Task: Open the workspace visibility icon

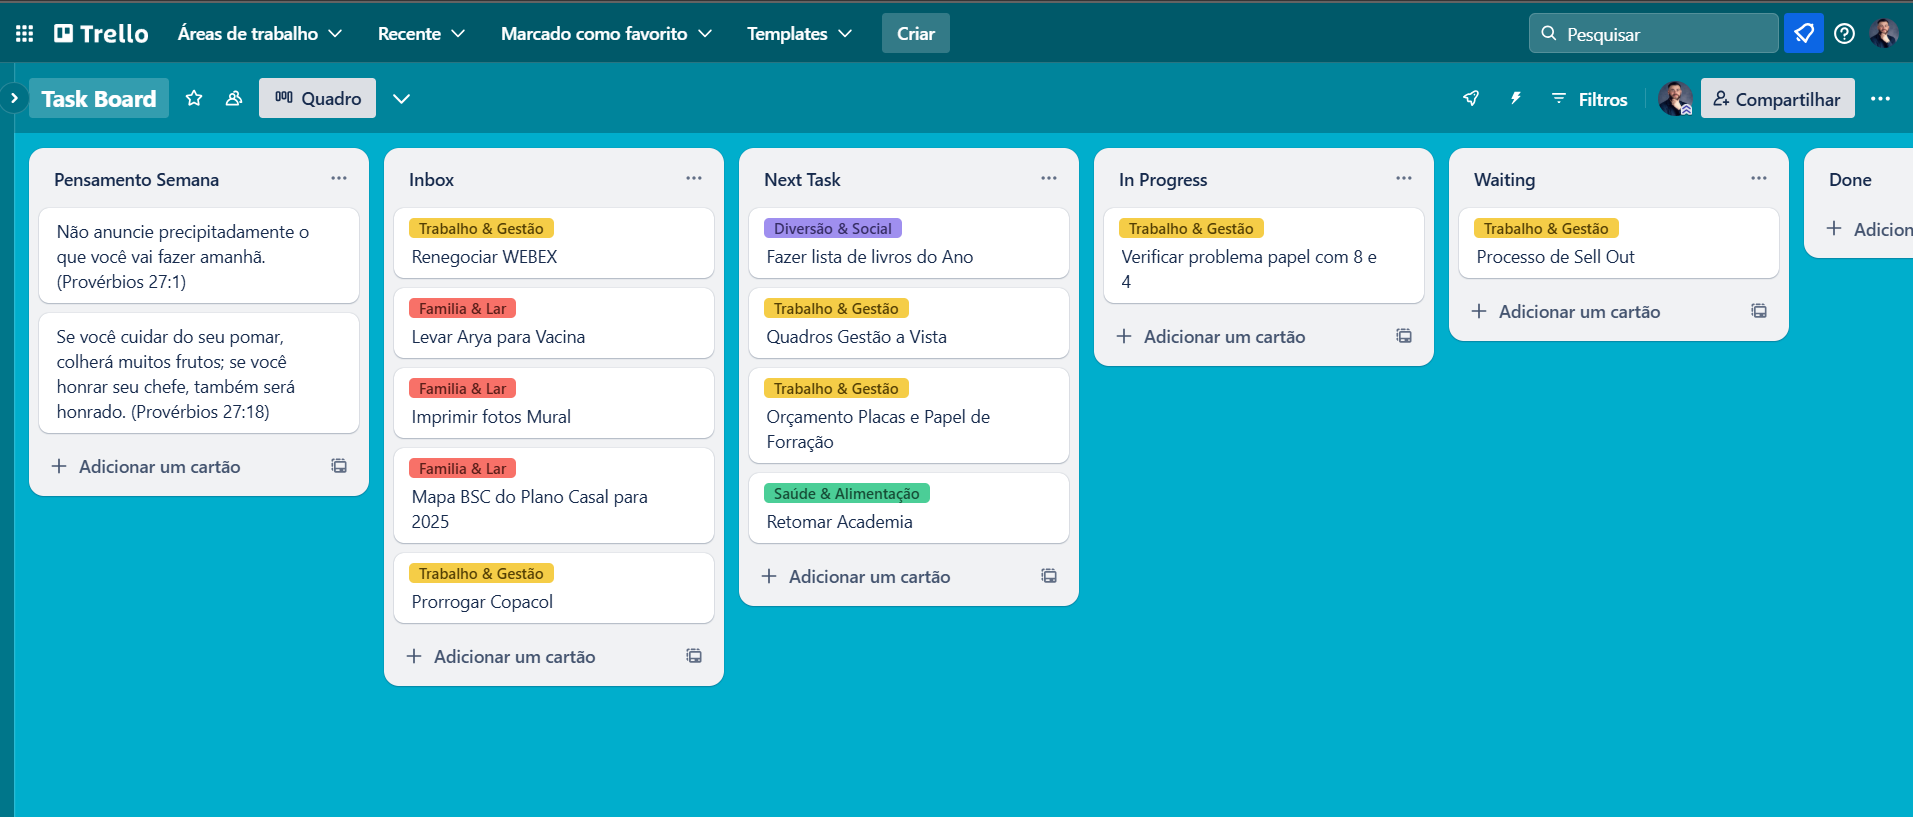Action: point(234,98)
